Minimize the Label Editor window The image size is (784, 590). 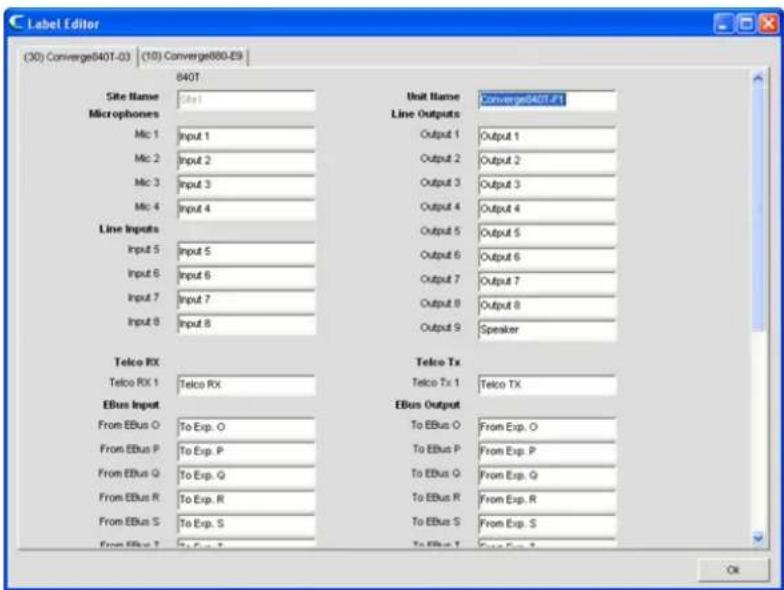(x=723, y=24)
